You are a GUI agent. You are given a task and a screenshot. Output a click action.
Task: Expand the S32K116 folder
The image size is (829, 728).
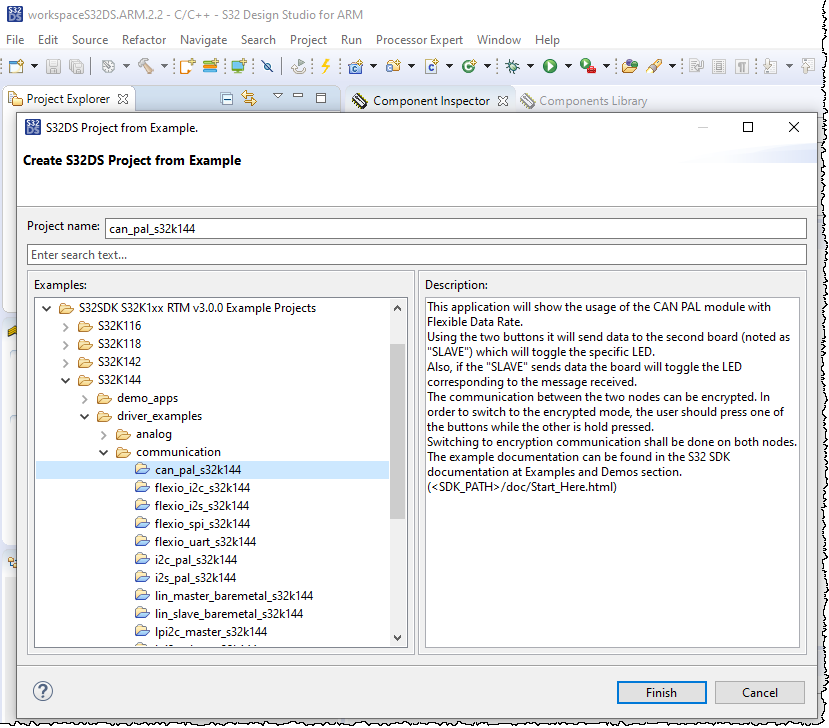(66, 327)
